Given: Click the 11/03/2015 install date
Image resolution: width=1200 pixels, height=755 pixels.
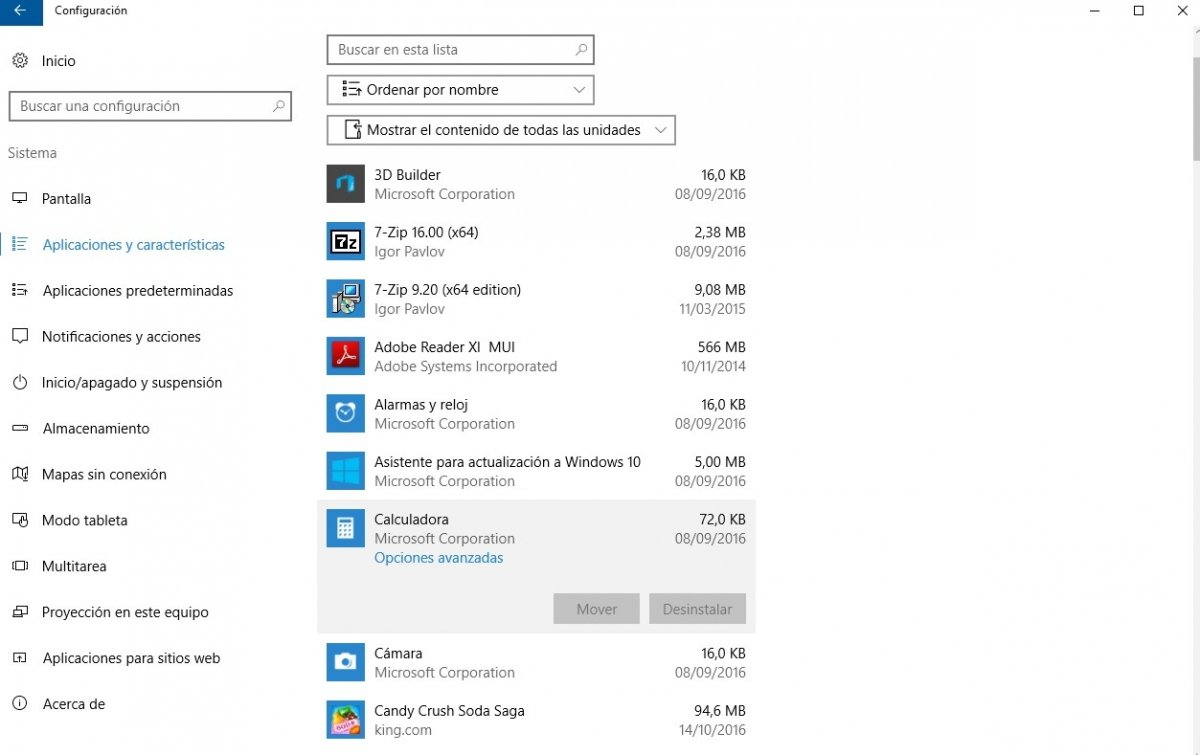Looking at the screenshot, I should (x=712, y=309).
